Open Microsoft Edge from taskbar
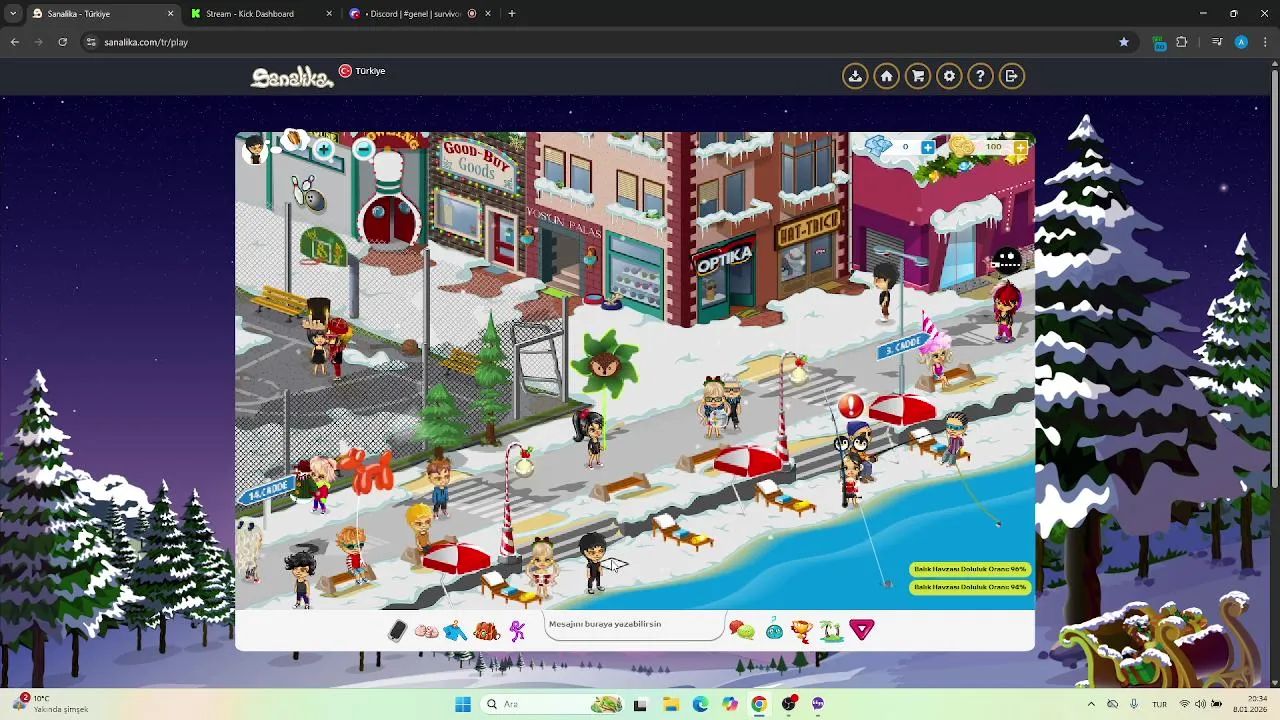This screenshot has height=720, width=1280. coord(700,704)
